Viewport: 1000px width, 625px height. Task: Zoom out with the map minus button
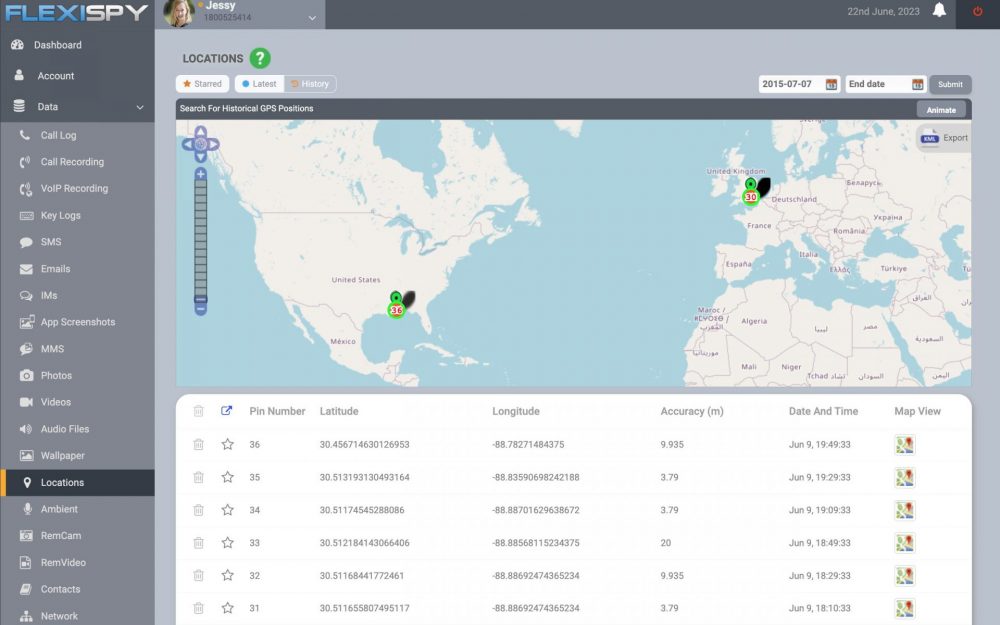[200, 309]
